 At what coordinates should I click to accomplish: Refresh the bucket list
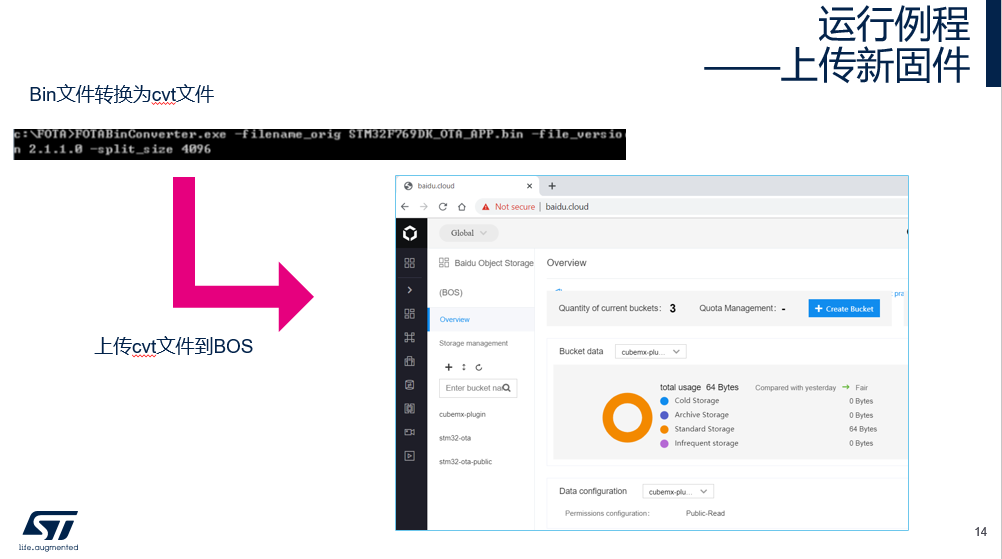pyautogui.click(x=479, y=367)
